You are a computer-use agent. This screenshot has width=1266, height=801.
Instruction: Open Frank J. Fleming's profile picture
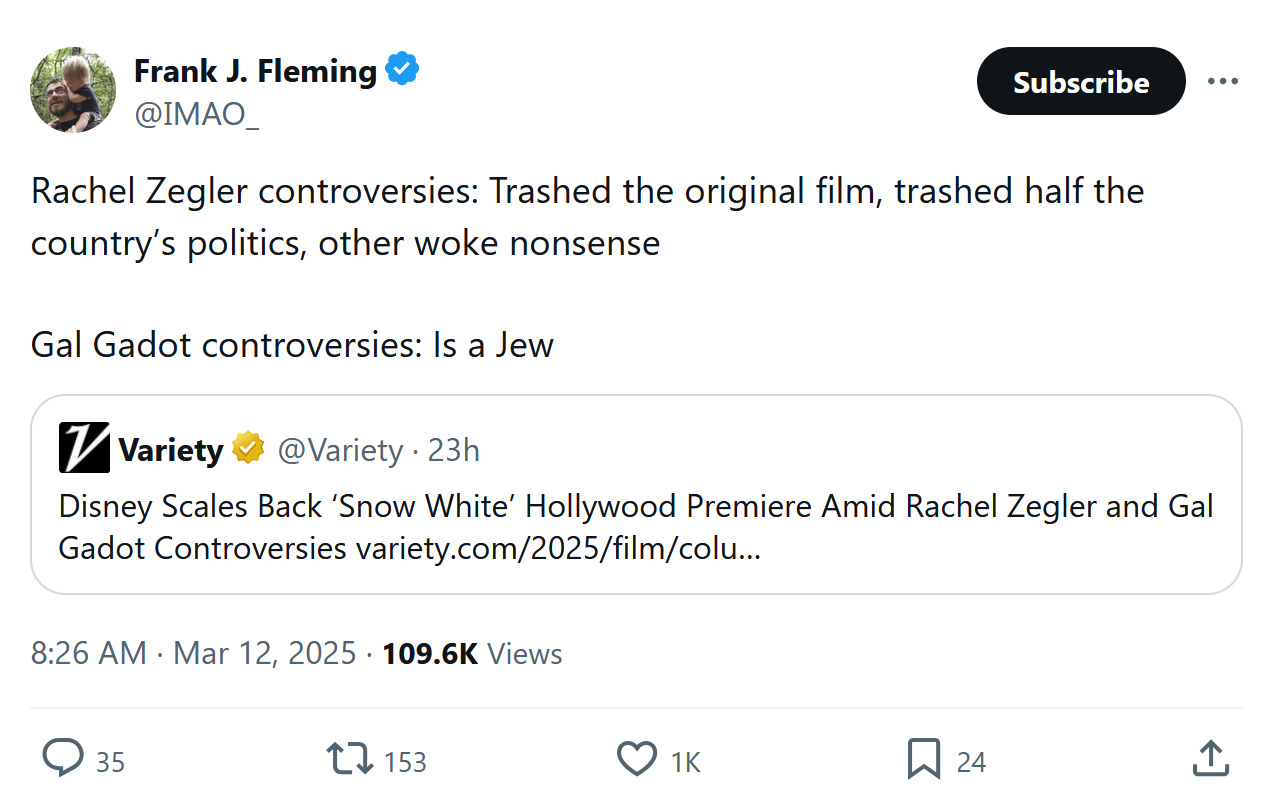click(x=74, y=90)
